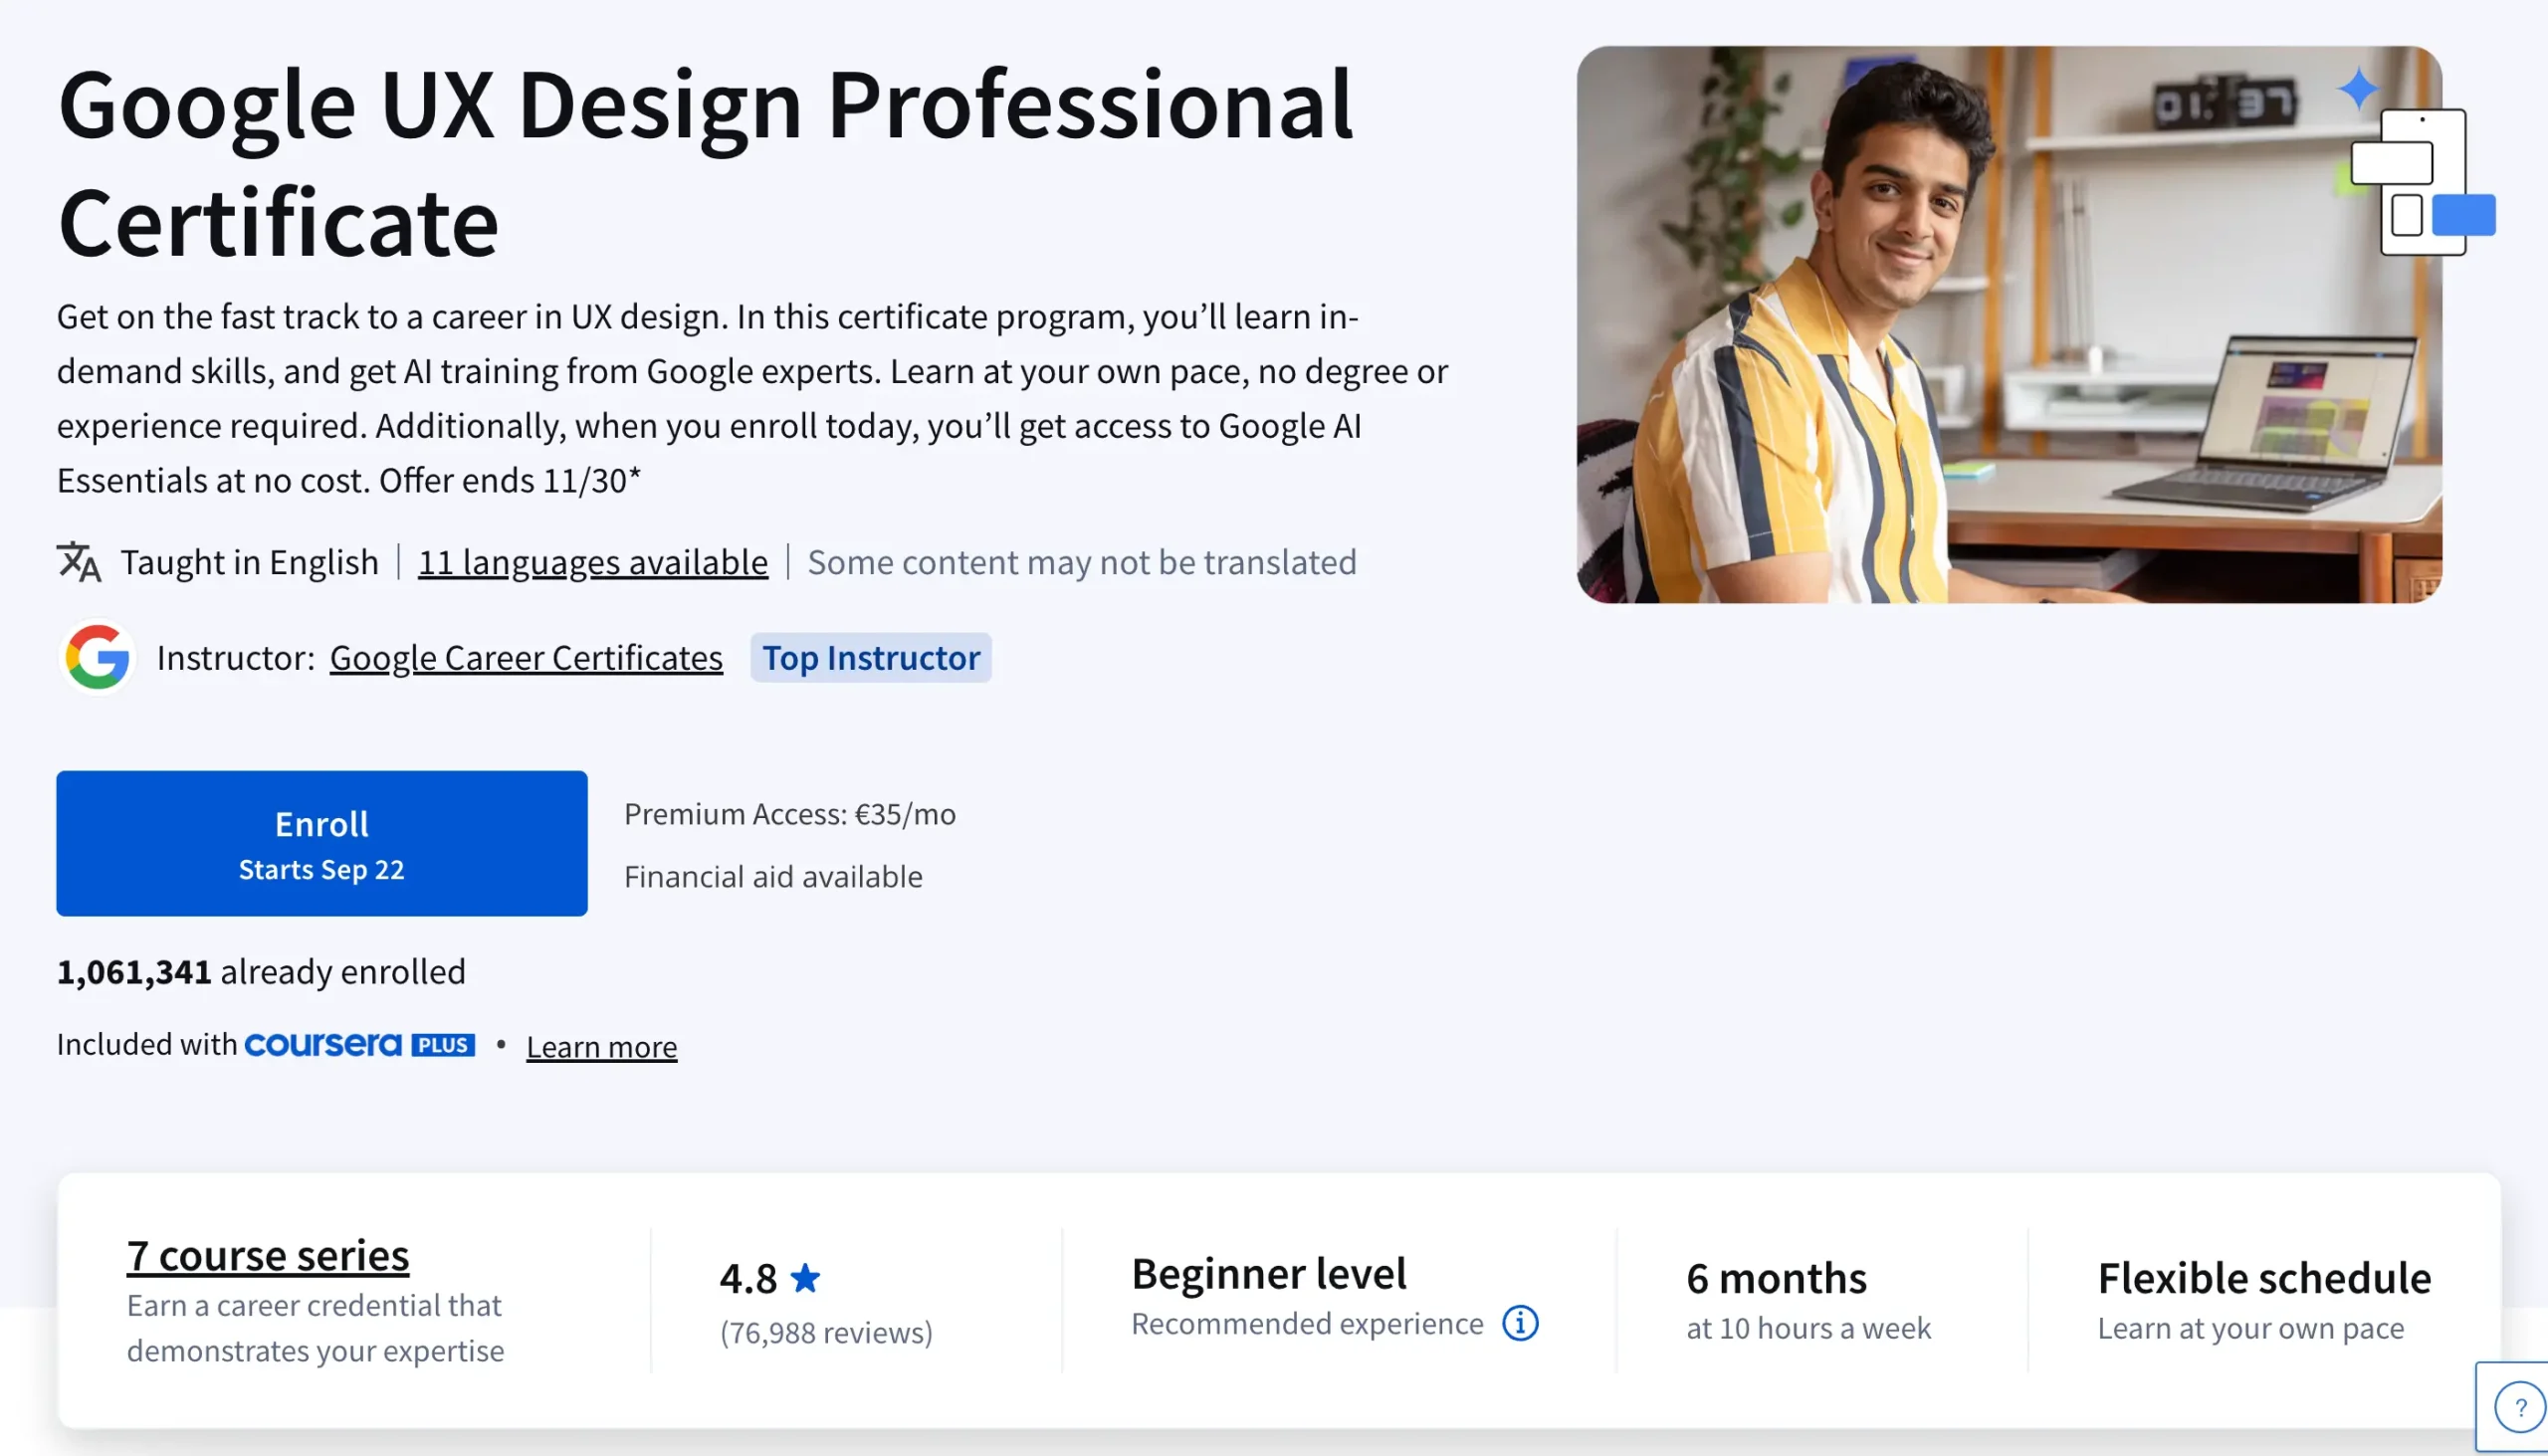
Task: Click the blue sparkle star icon
Action: click(x=2358, y=88)
